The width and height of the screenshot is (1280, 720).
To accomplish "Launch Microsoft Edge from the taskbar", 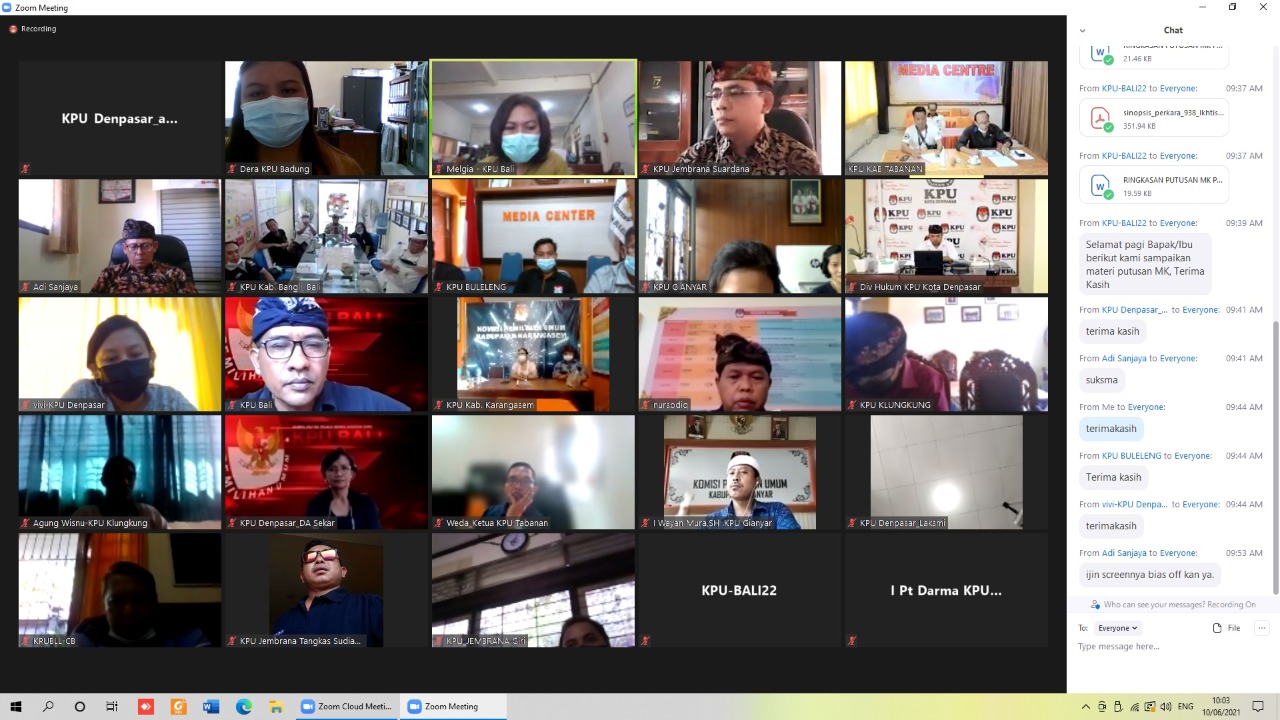I will [x=243, y=706].
